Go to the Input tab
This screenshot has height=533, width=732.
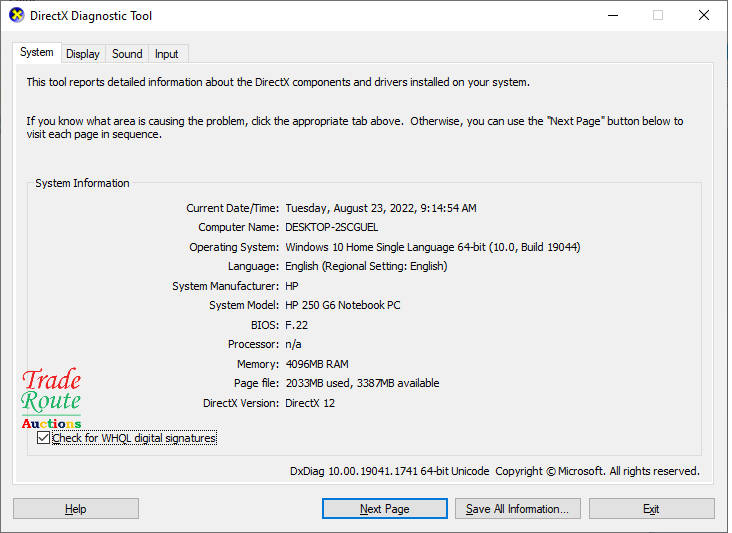tap(167, 54)
